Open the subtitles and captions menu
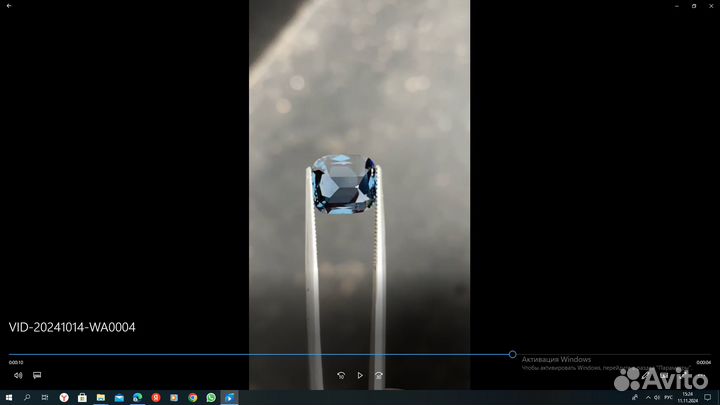Image resolution: width=720 pixels, height=405 pixels. (x=37, y=375)
